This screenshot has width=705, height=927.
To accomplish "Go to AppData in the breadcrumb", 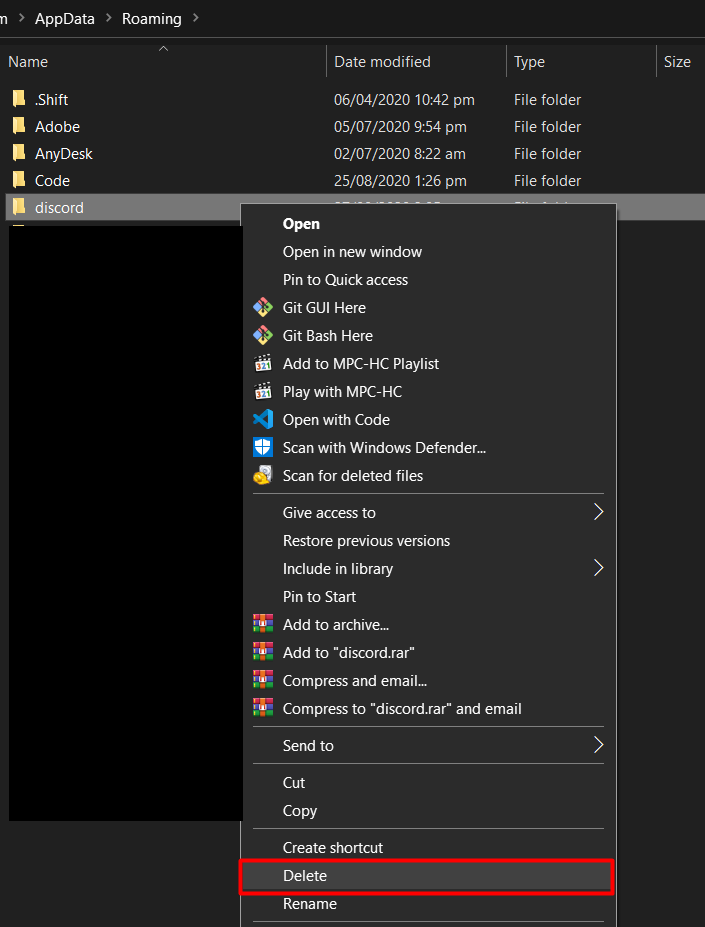I will click(x=64, y=18).
